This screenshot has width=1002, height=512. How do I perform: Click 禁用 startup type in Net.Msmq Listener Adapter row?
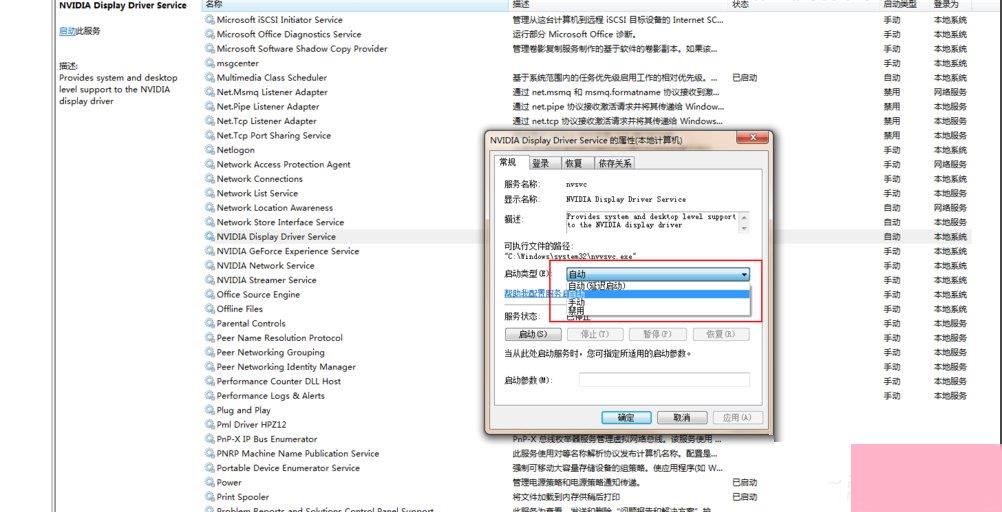coord(891,92)
